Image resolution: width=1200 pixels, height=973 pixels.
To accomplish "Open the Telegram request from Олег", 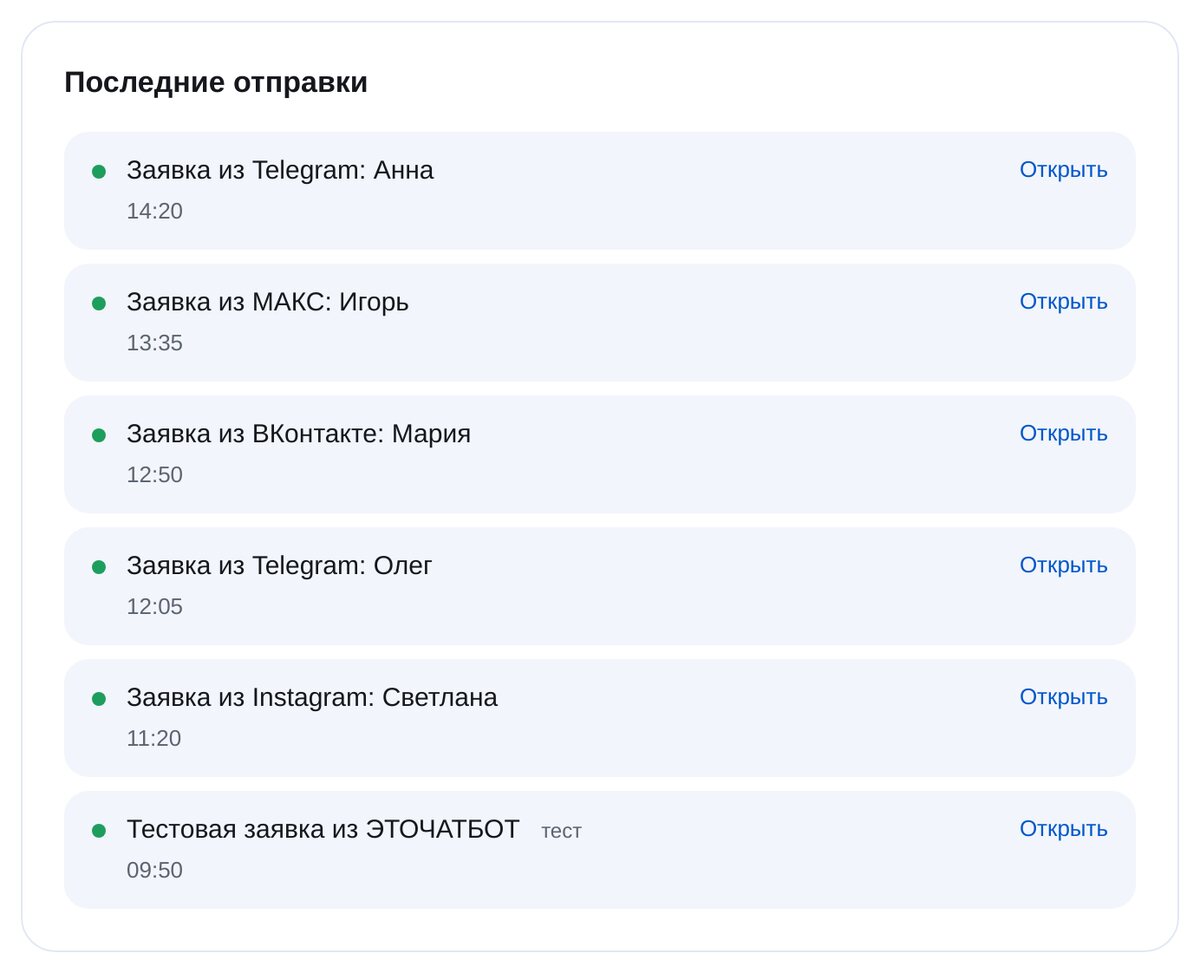I will (1063, 566).
